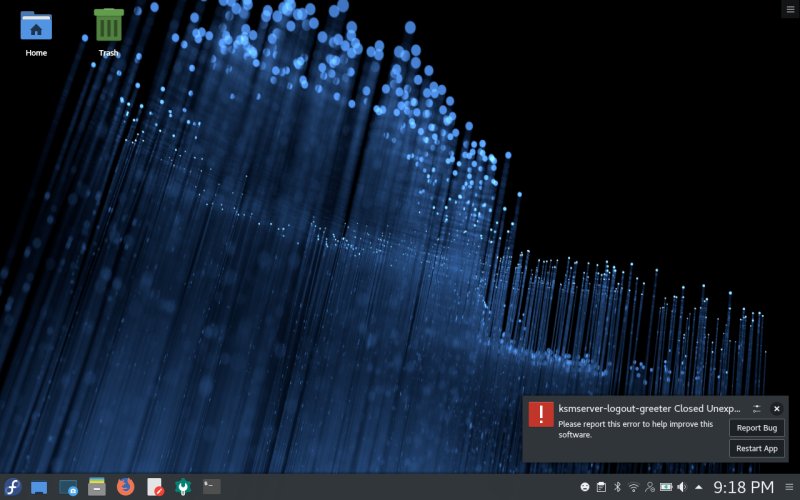Toggle Bluetooth from the system tray
This screenshot has width=800, height=500.
[617, 487]
